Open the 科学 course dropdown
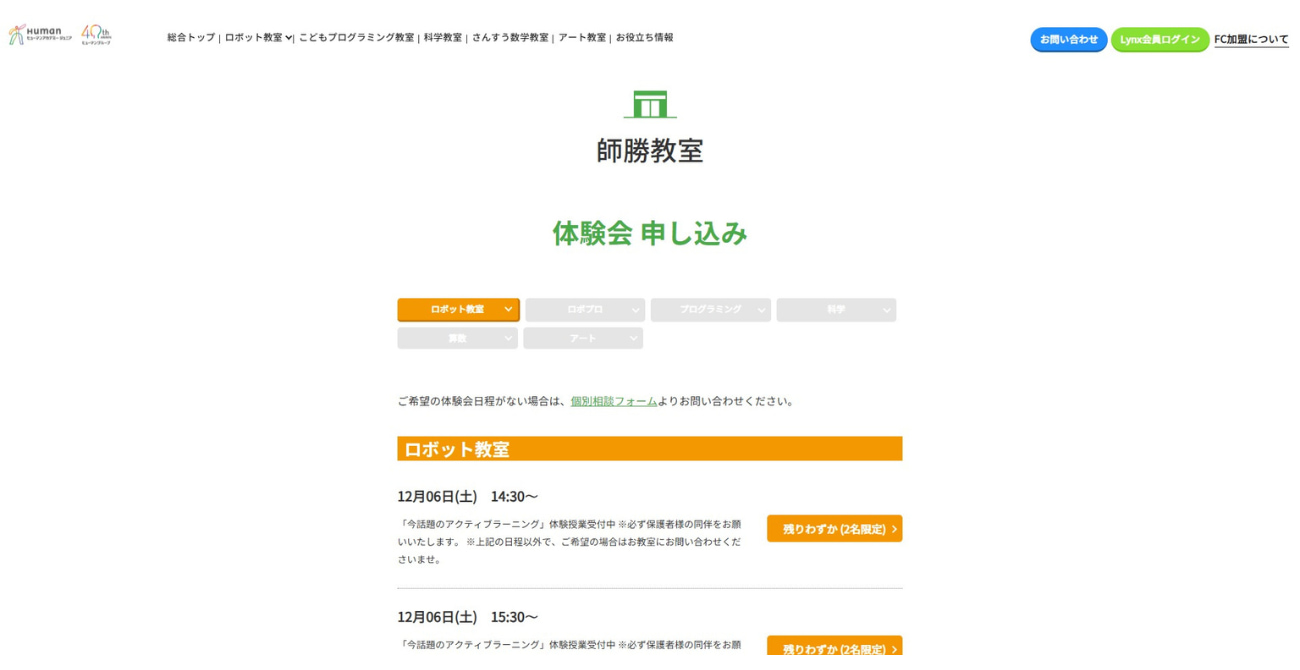1300x670 pixels. coord(836,310)
